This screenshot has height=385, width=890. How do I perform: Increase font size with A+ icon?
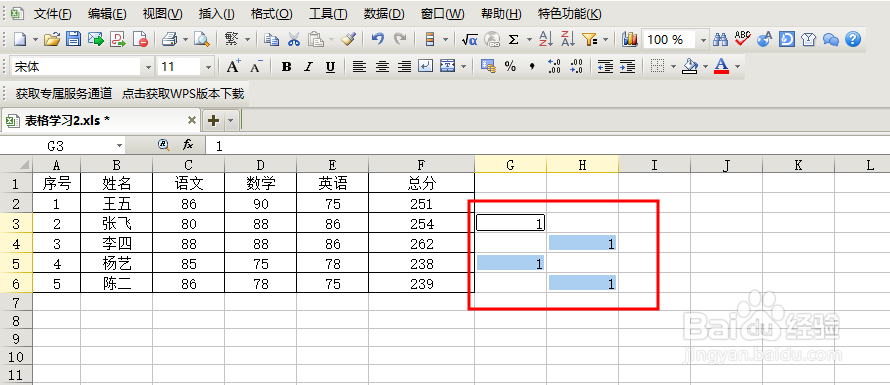tap(233, 66)
